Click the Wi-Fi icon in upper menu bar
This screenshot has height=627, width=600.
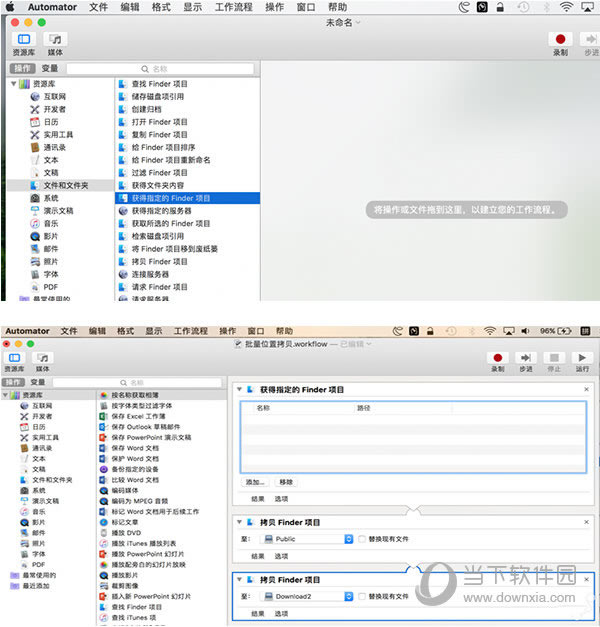(566, 7)
